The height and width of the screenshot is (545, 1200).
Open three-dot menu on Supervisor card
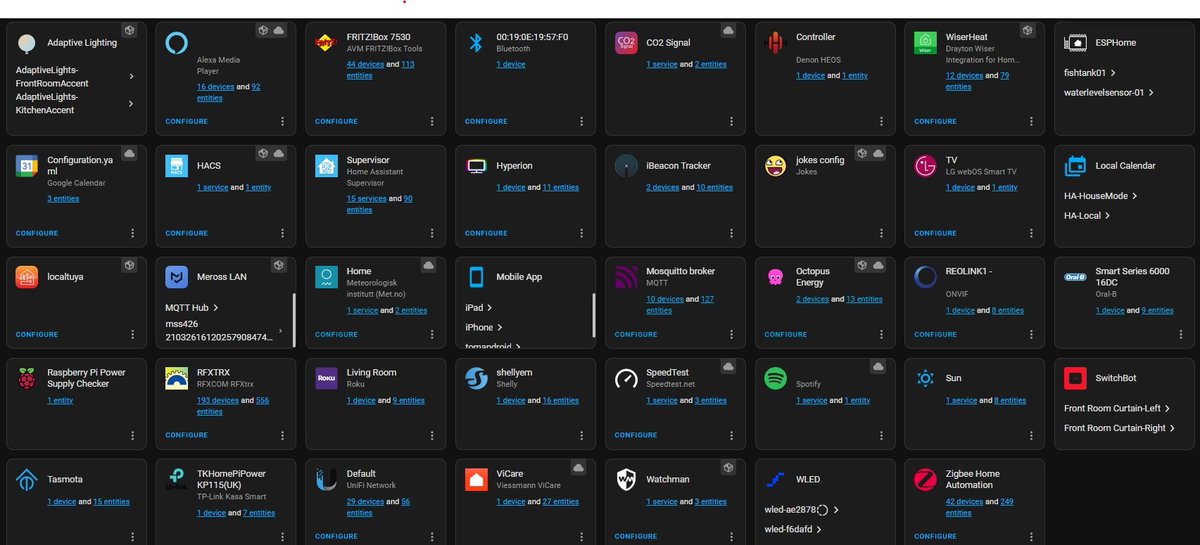click(432, 233)
